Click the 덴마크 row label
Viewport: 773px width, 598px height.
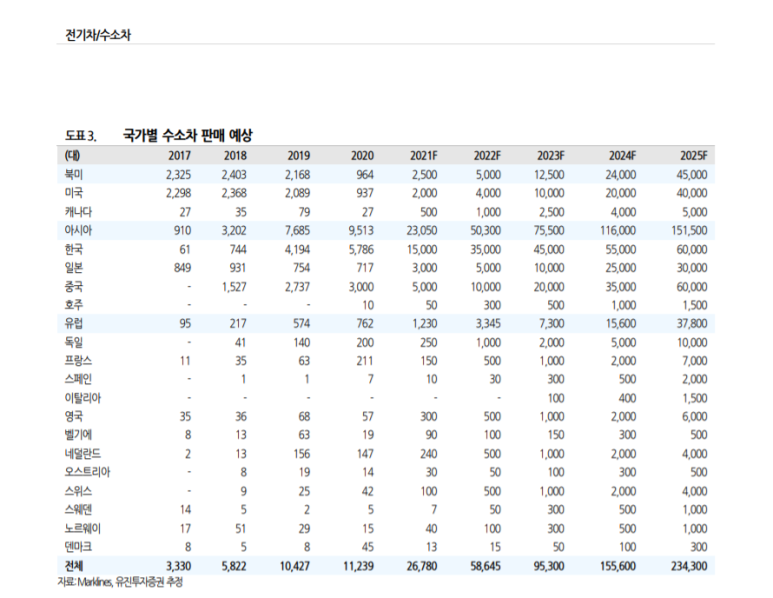coord(78,547)
